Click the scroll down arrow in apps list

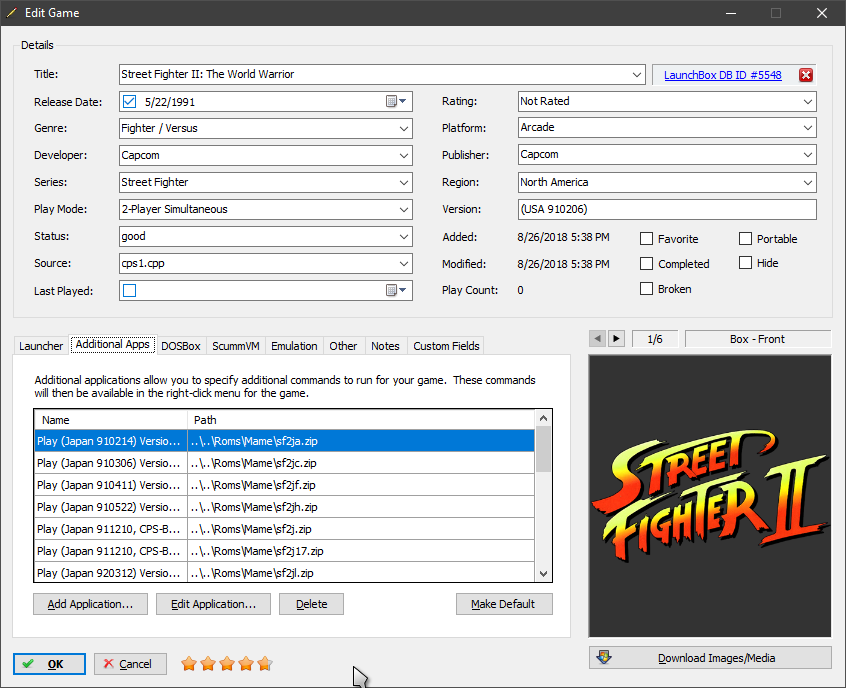(x=543, y=574)
